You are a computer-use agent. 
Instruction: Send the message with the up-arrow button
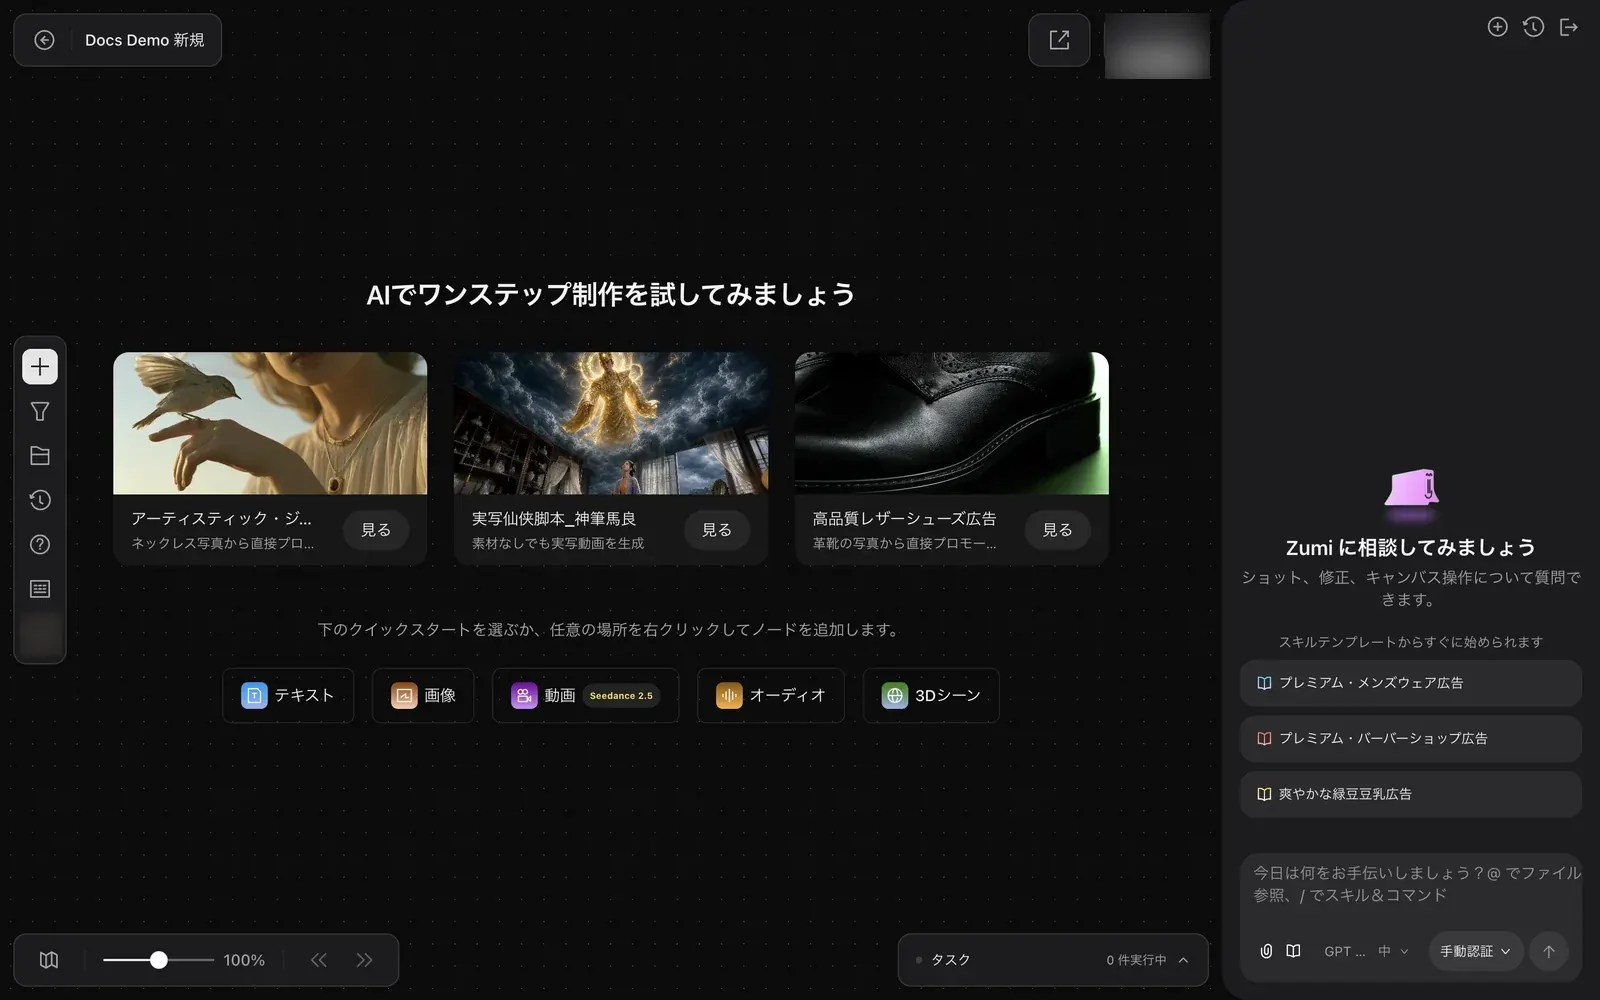pyautogui.click(x=1549, y=951)
